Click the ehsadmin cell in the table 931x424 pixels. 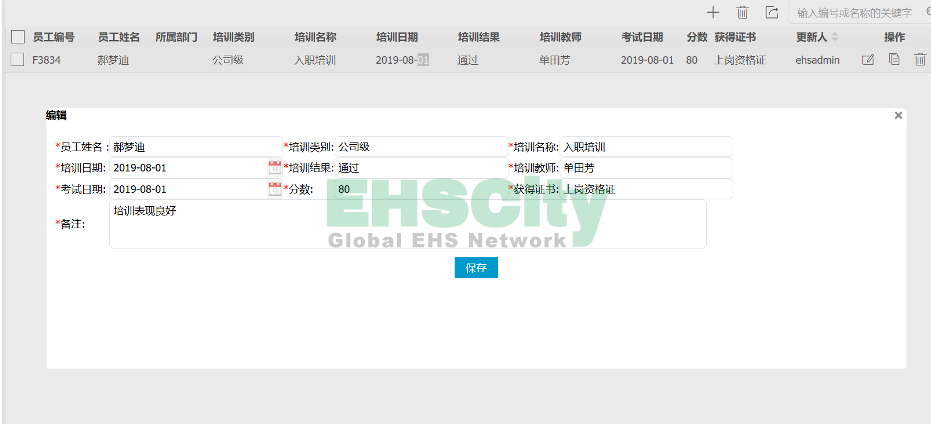point(818,60)
